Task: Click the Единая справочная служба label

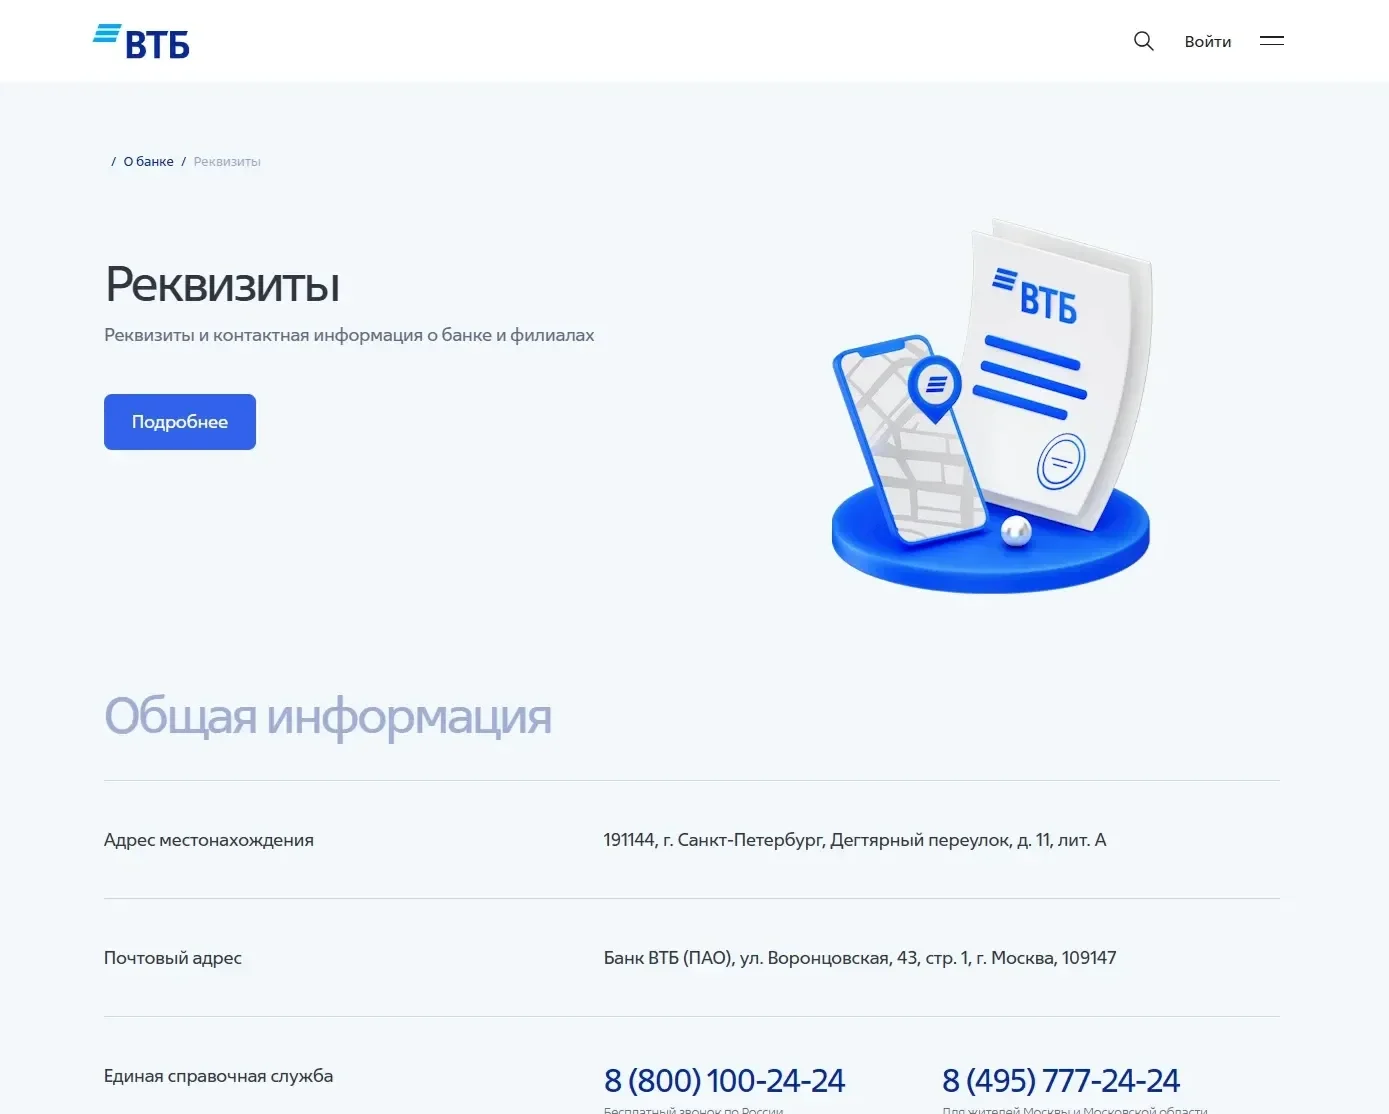Action: click(x=218, y=1076)
